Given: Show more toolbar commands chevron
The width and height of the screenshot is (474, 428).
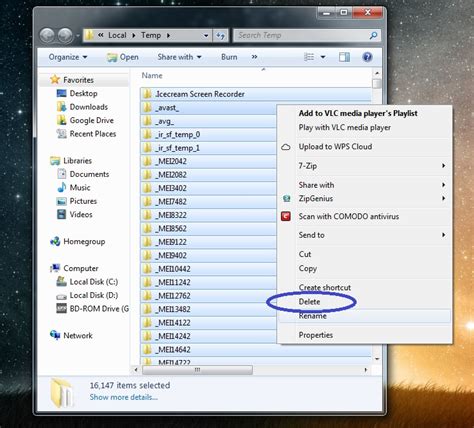Looking at the screenshot, I should tap(254, 57).
